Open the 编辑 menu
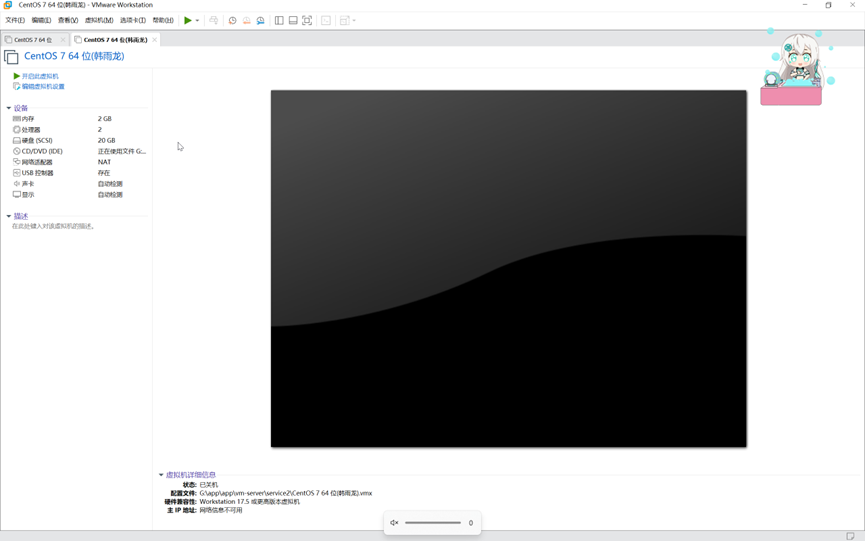This screenshot has height=541, width=865. (x=41, y=20)
